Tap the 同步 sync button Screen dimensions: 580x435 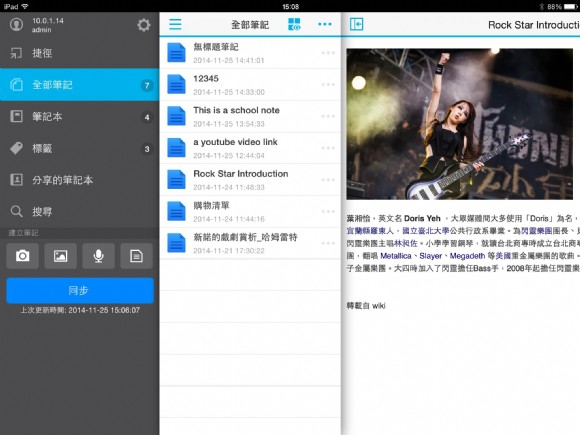pos(80,290)
